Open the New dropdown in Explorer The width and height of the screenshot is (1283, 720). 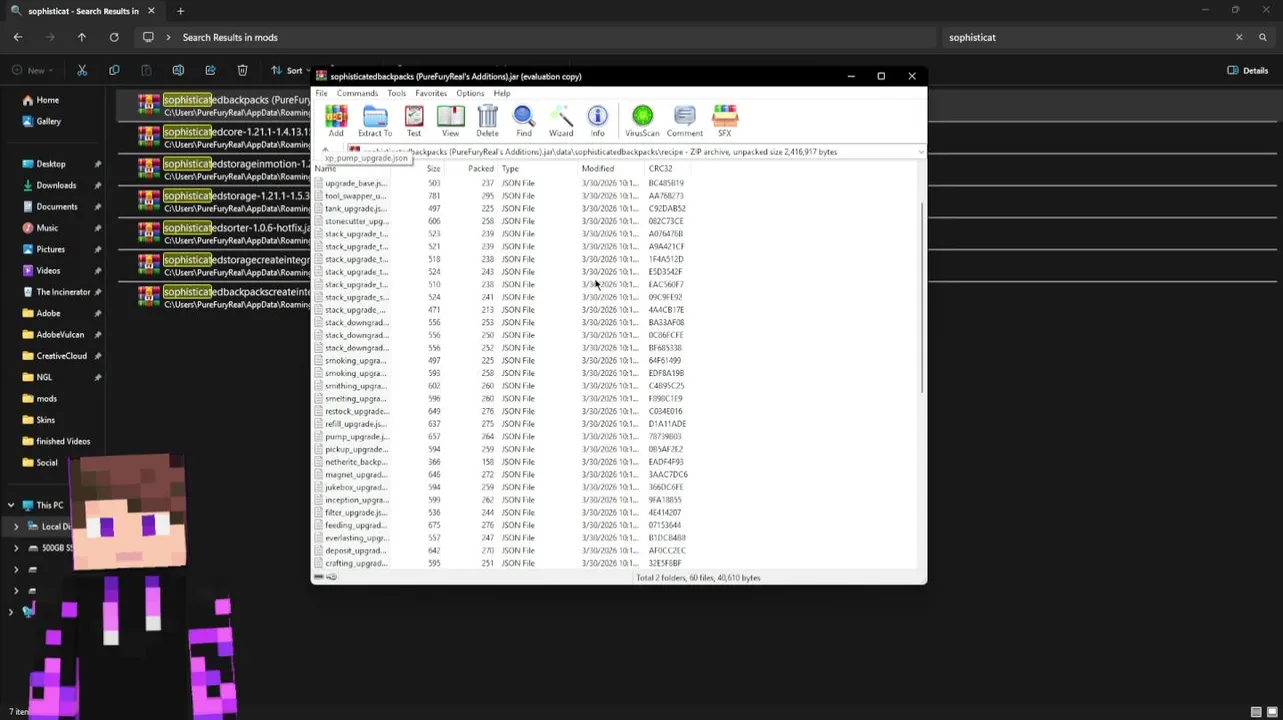(35, 70)
